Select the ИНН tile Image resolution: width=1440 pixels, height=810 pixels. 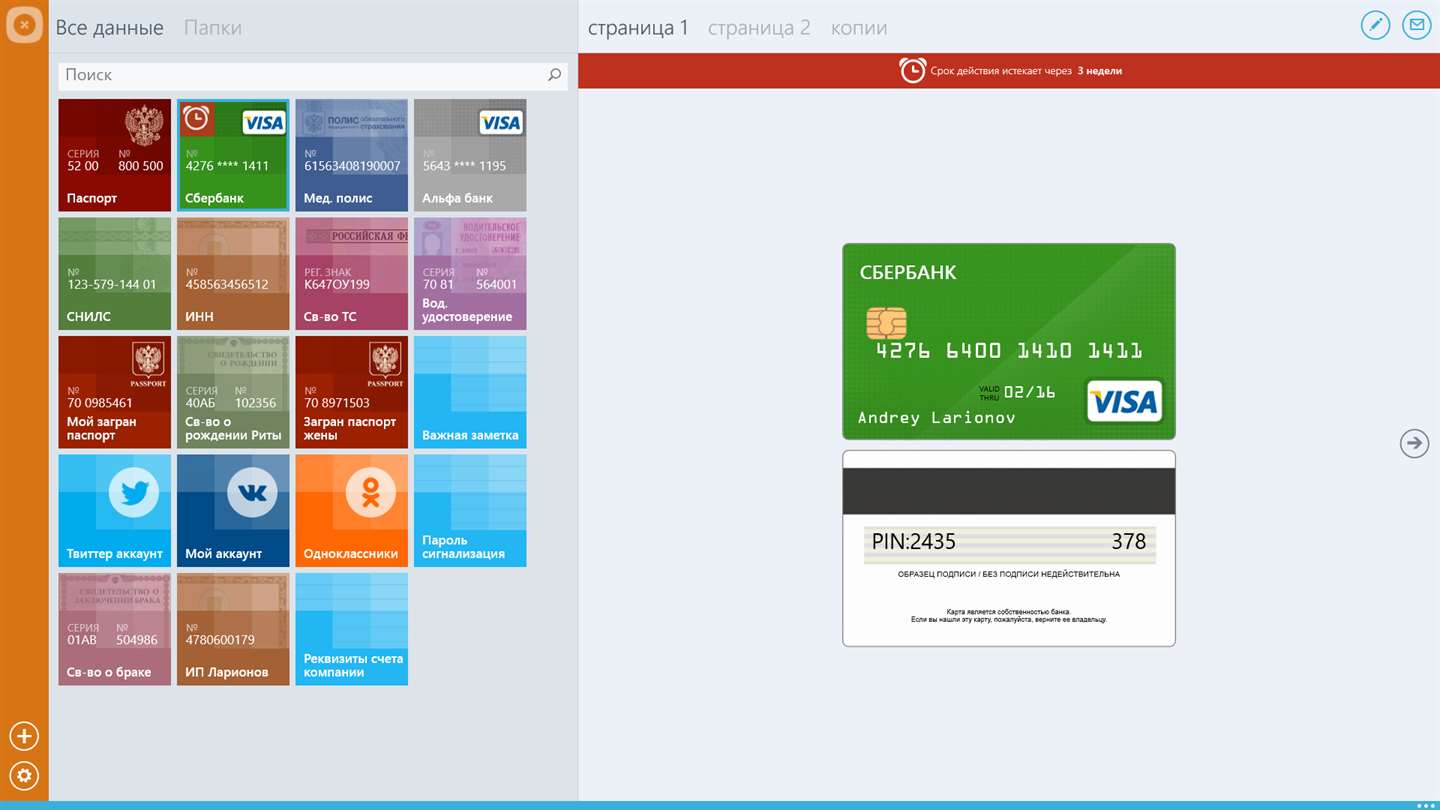pos(233,274)
